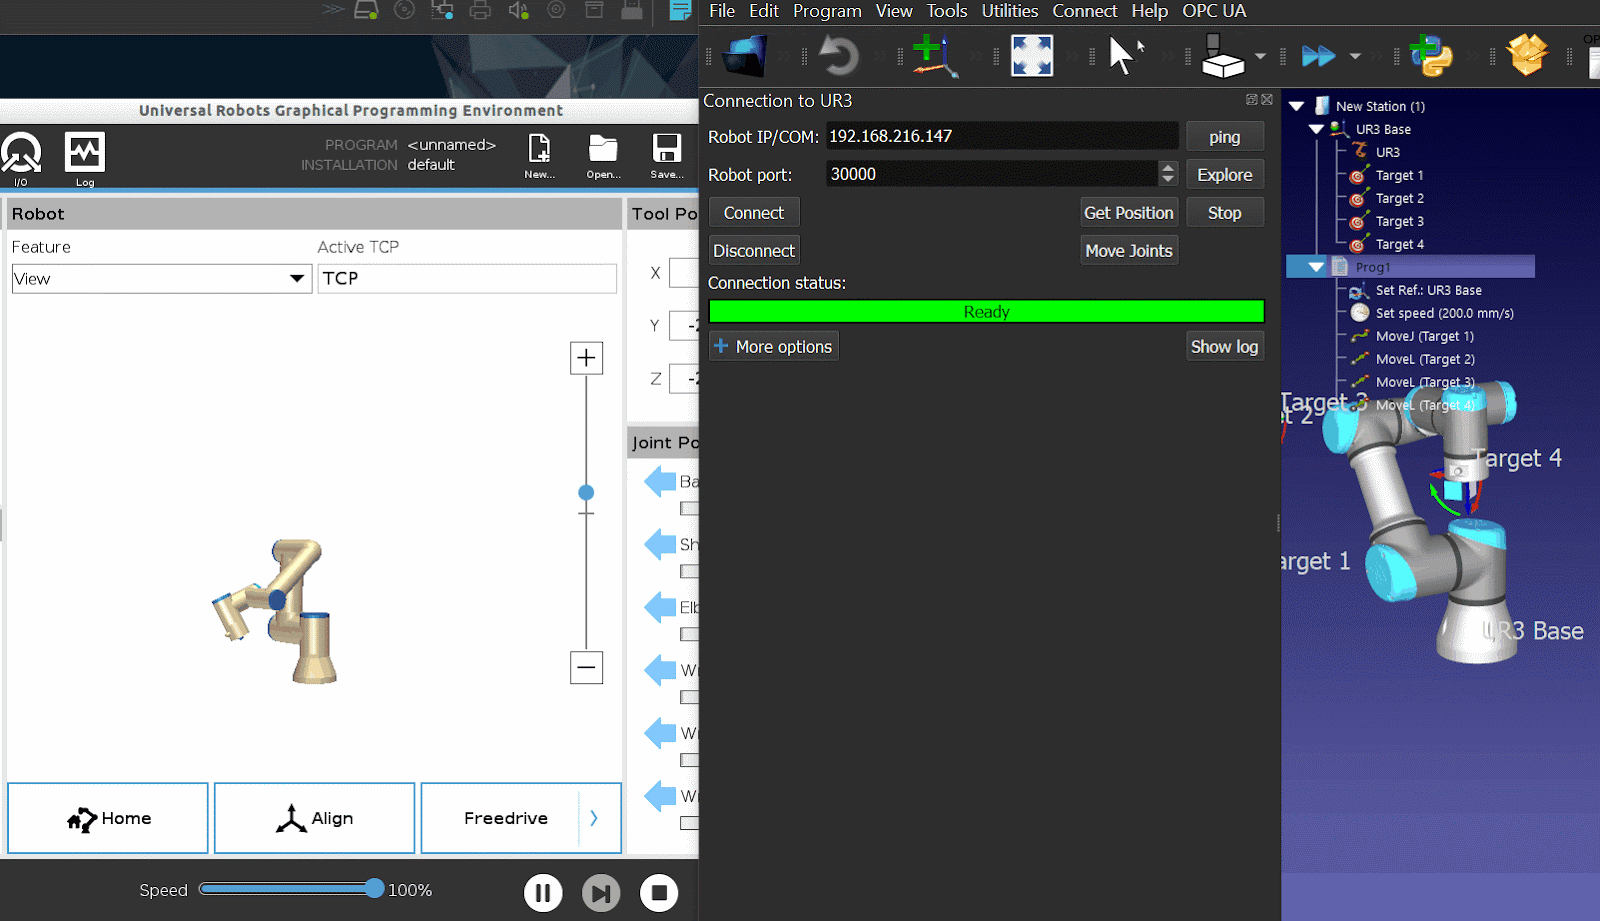Click the speaker audio icon in VM top bar
The height and width of the screenshot is (921, 1600).
(x=518, y=10)
